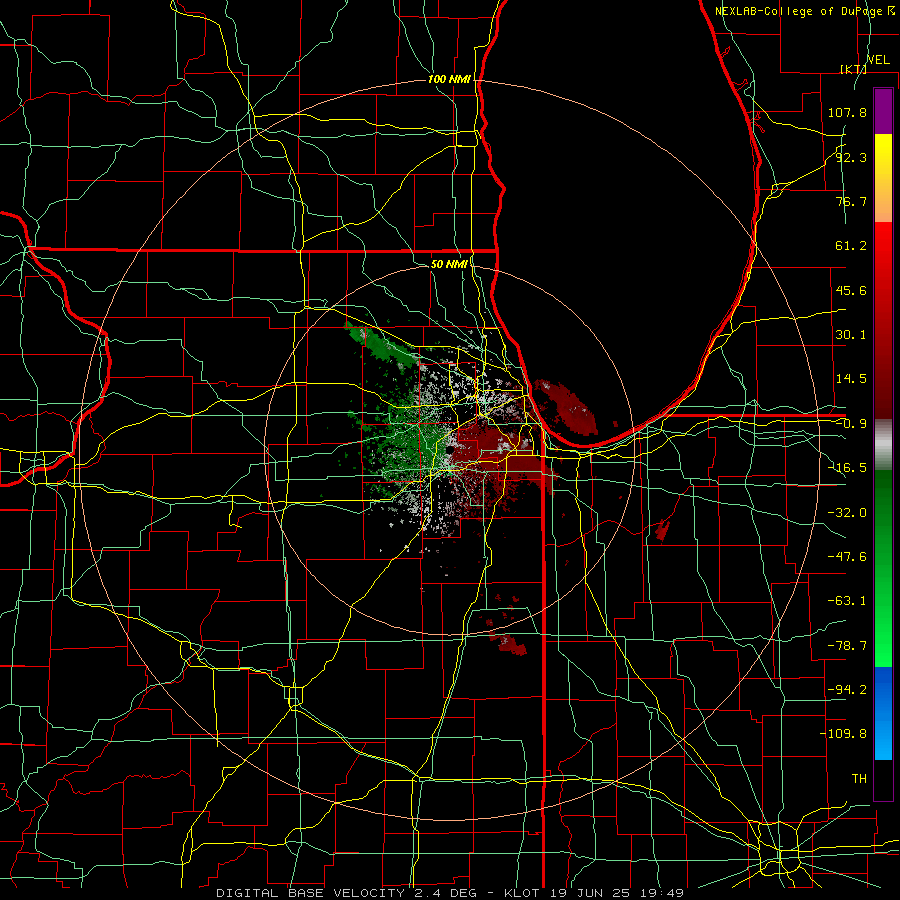Click the 50 NMI range ring label
900x900 pixels.
449,264
